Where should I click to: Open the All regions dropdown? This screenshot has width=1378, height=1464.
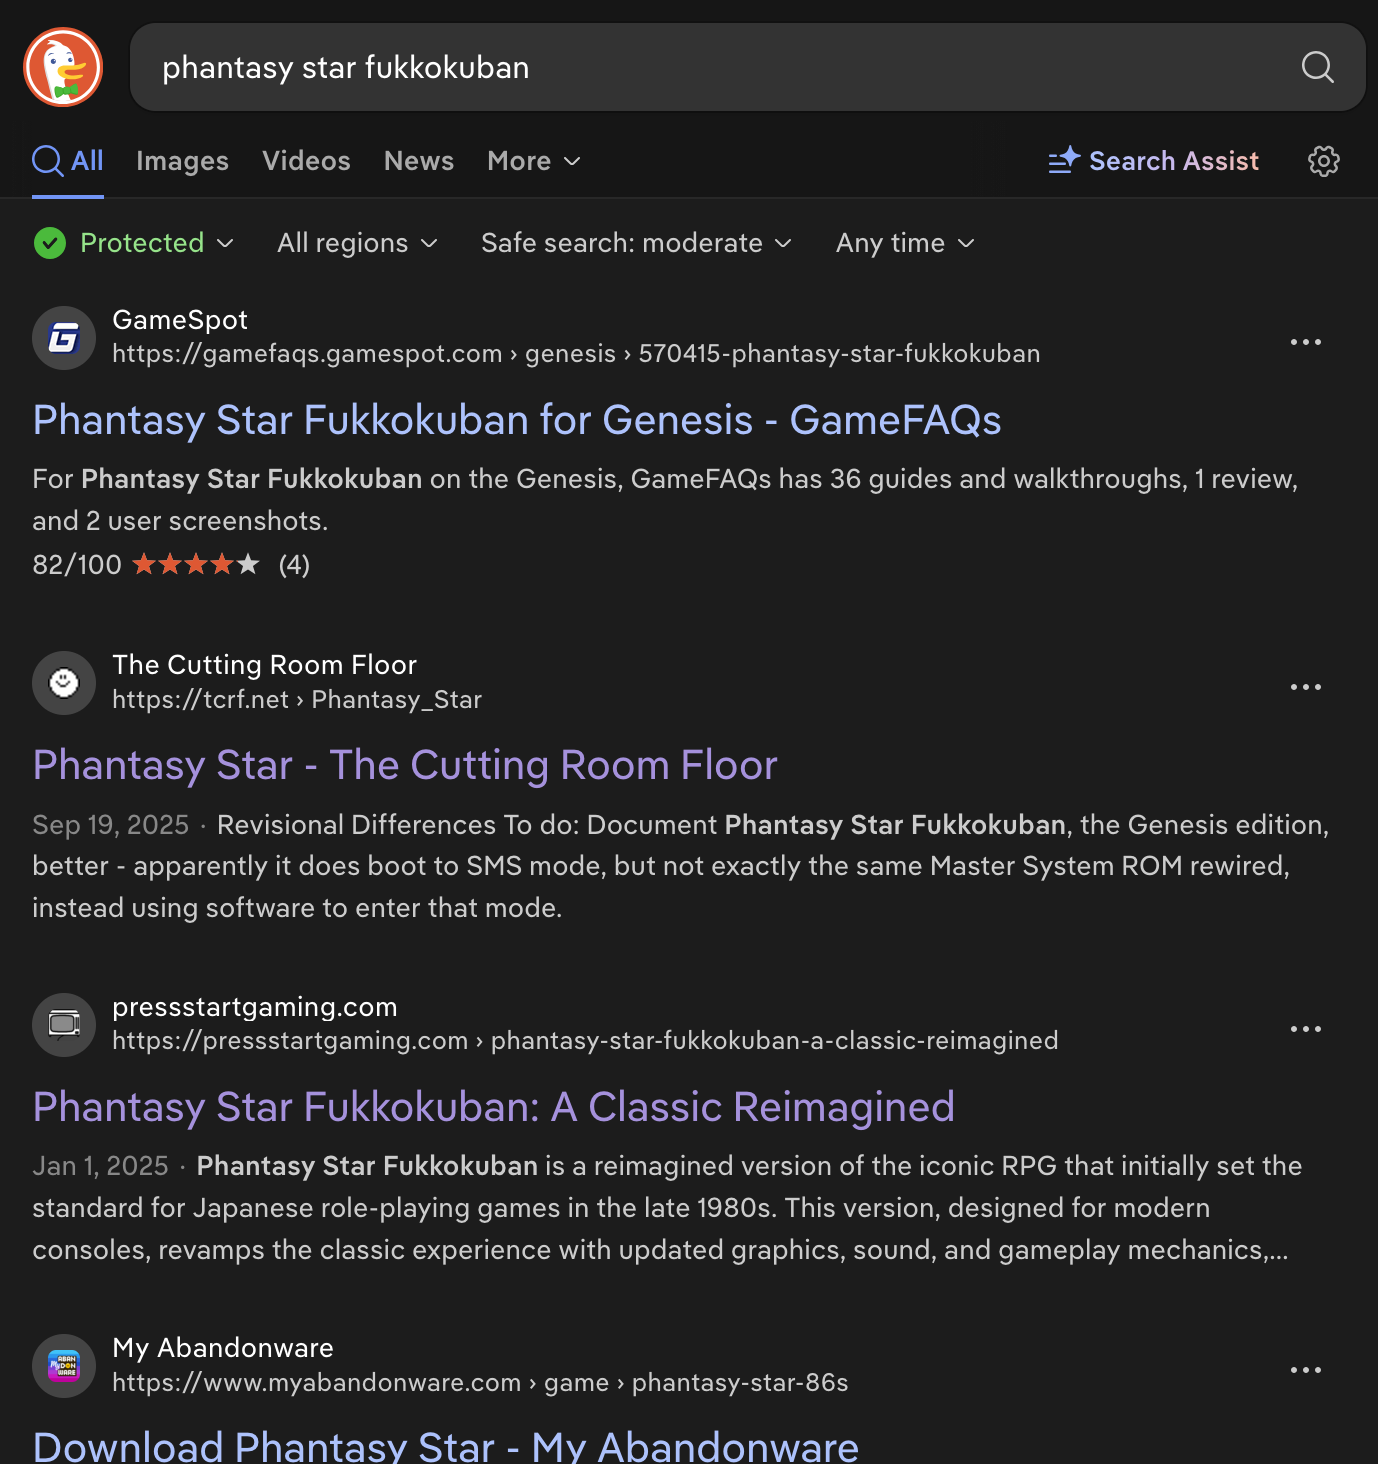tap(356, 243)
